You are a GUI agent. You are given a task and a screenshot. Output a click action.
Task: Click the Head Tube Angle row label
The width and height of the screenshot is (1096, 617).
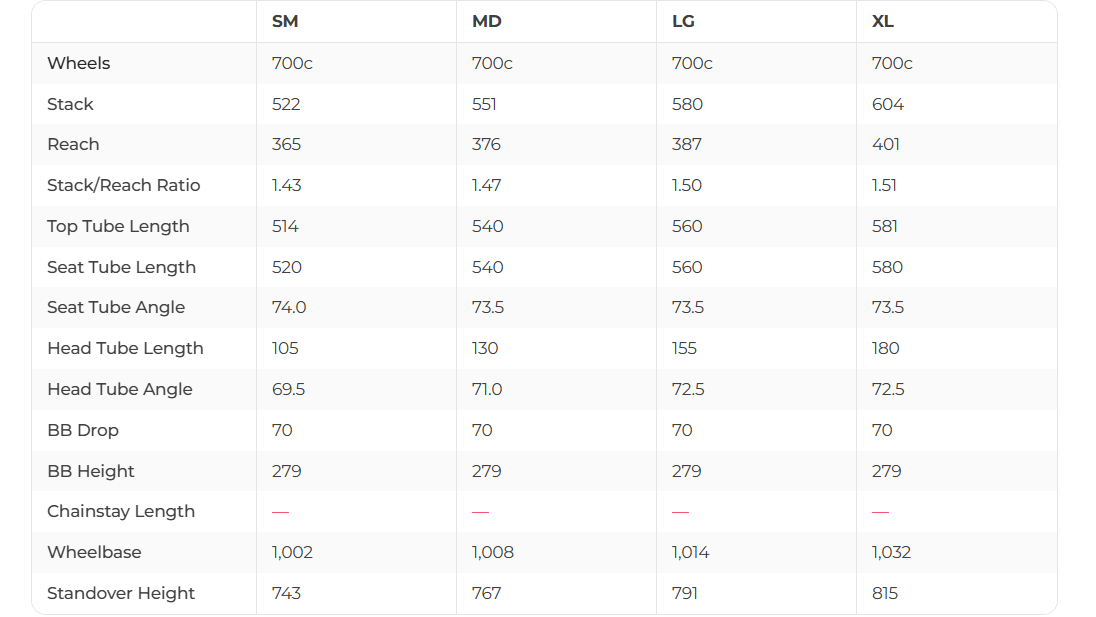pyautogui.click(x=120, y=389)
